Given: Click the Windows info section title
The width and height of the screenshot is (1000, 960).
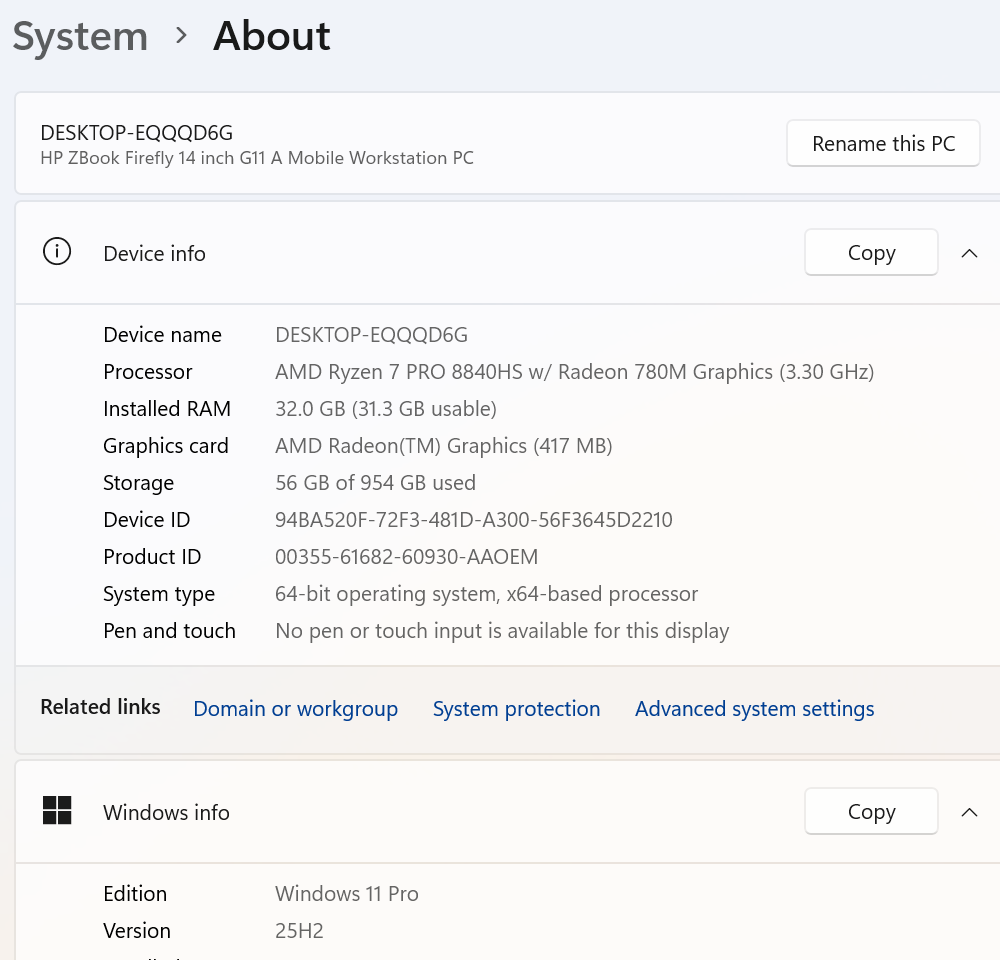Looking at the screenshot, I should click(x=166, y=812).
